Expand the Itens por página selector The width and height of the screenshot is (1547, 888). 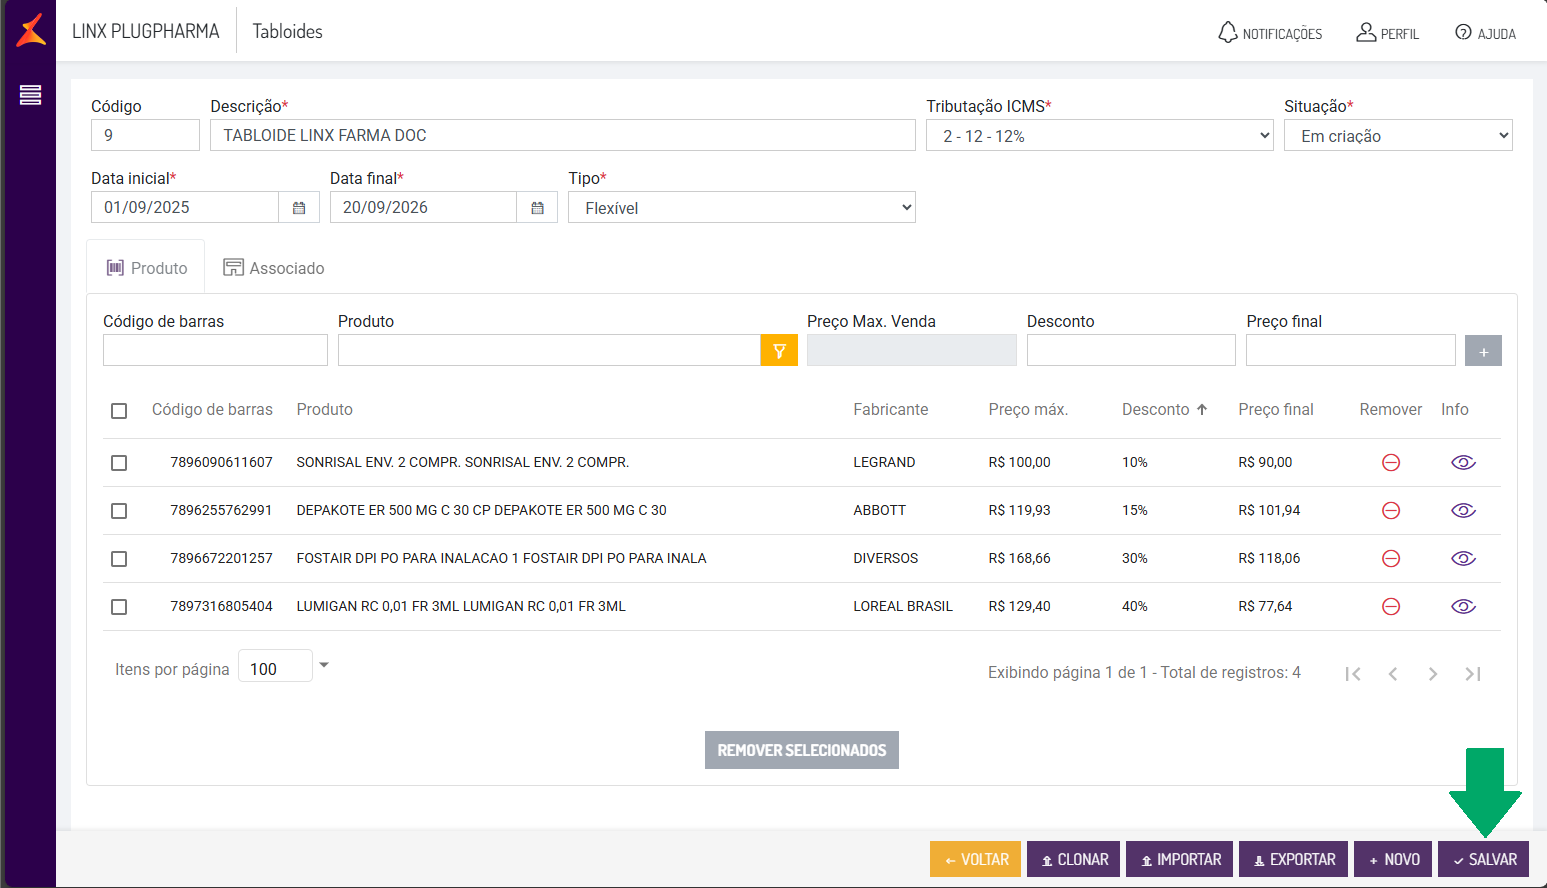tap(323, 666)
